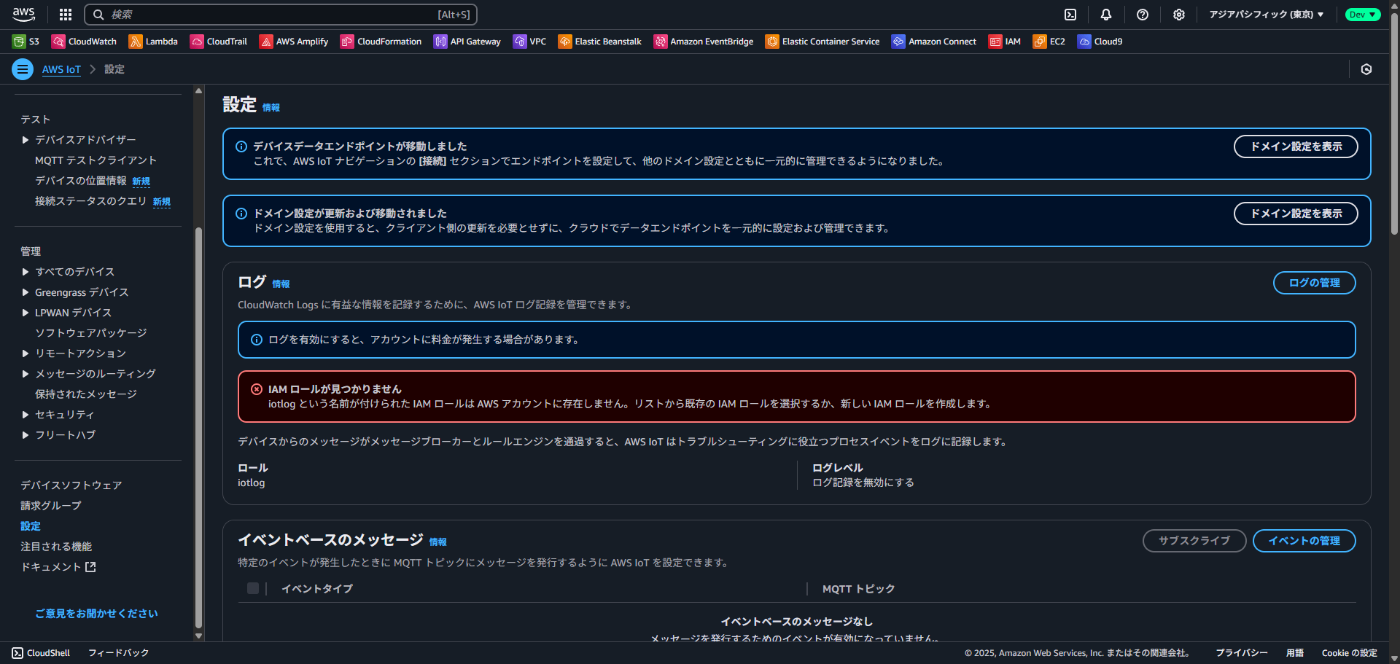Go to AWS IoT breadcrumb link
Viewport: 1400px width, 664px height.
(61, 70)
